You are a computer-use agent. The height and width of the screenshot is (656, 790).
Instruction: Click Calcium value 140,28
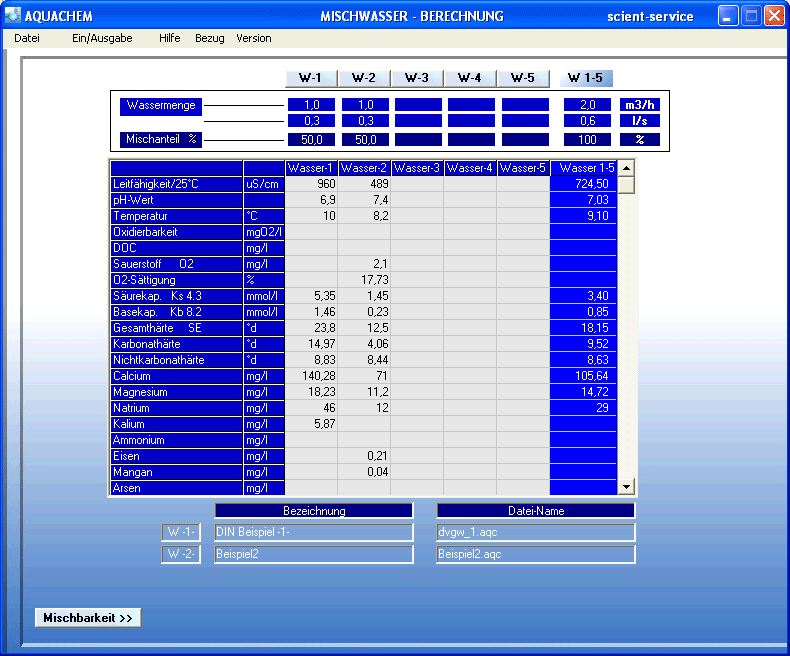pos(311,376)
